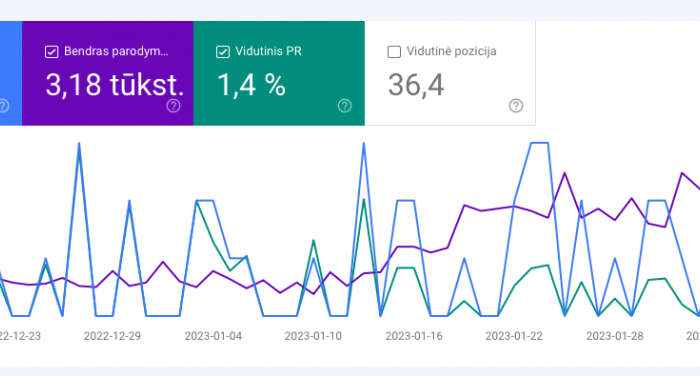The width and height of the screenshot is (700, 376).
Task: Click the 2022-12-29 date axis label
Action: [x=112, y=336]
